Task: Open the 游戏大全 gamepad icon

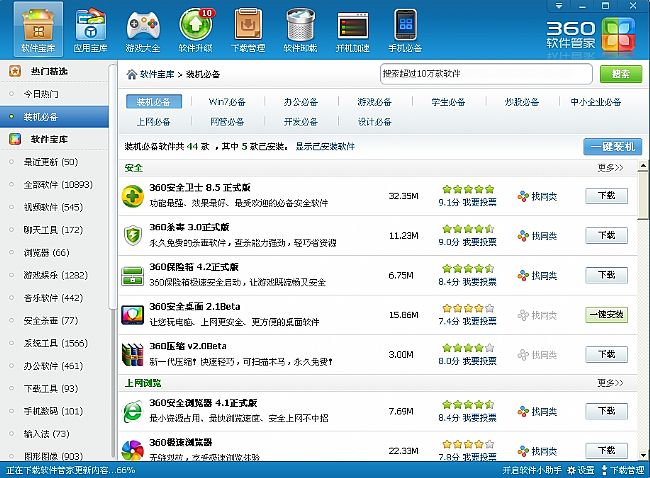Action: [143, 29]
